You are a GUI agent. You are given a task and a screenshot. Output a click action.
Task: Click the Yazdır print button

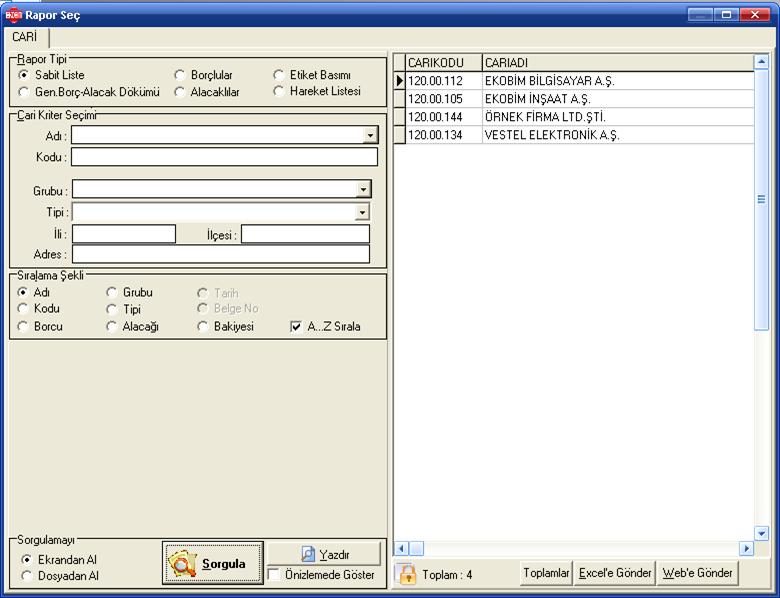(324, 554)
